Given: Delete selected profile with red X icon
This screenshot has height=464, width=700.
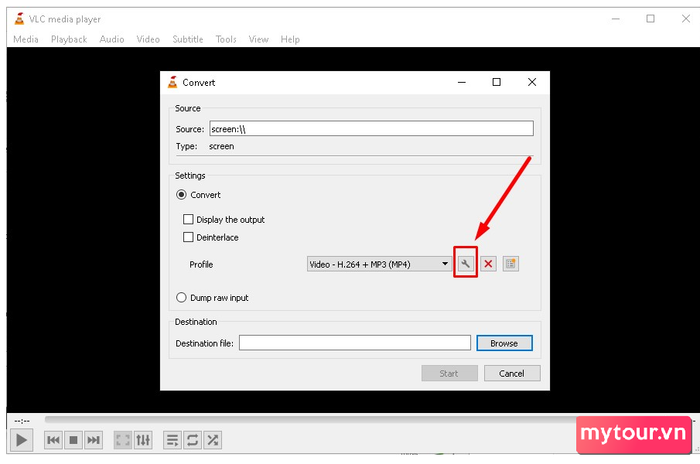Looking at the screenshot, I should click(488, 264).
